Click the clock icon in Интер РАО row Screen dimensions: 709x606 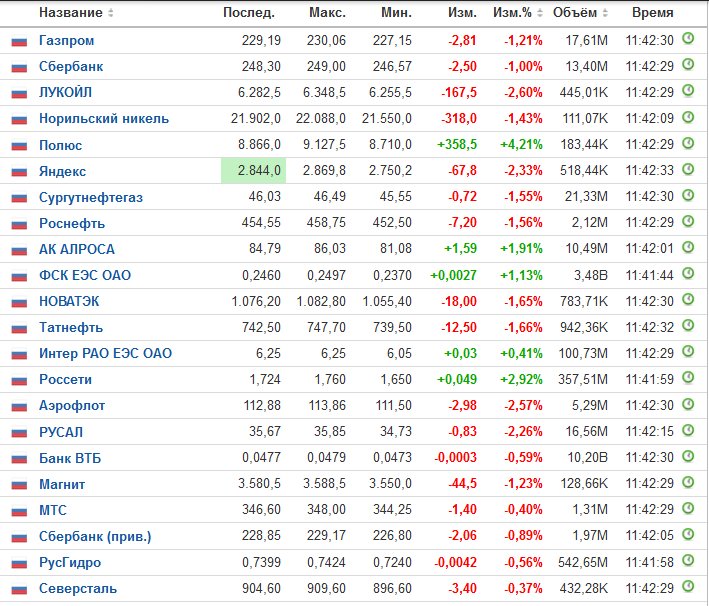pos(688,351)
